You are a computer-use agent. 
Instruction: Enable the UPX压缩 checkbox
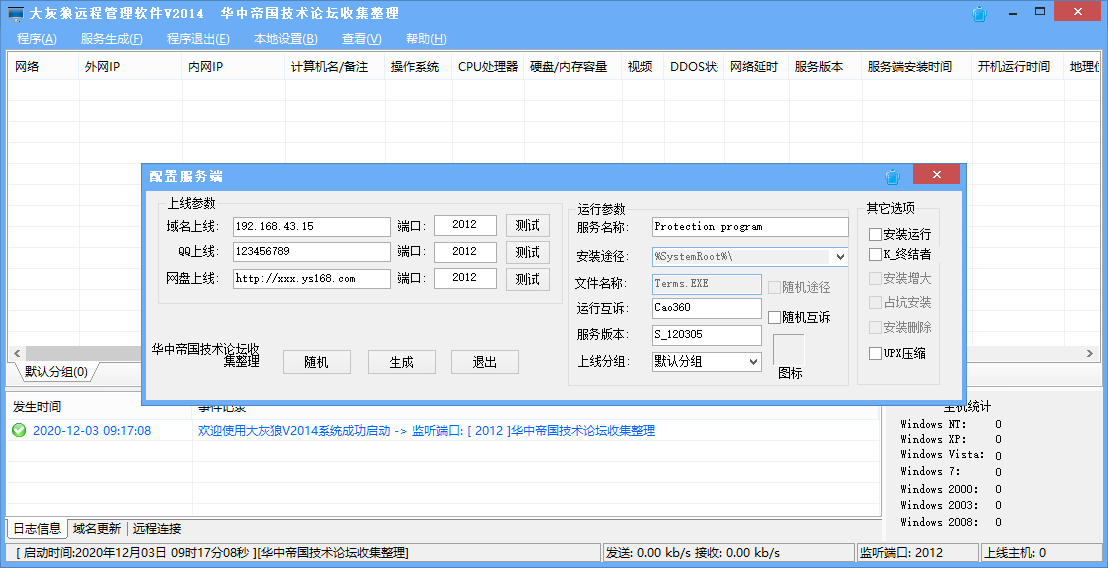pos(876,353)
